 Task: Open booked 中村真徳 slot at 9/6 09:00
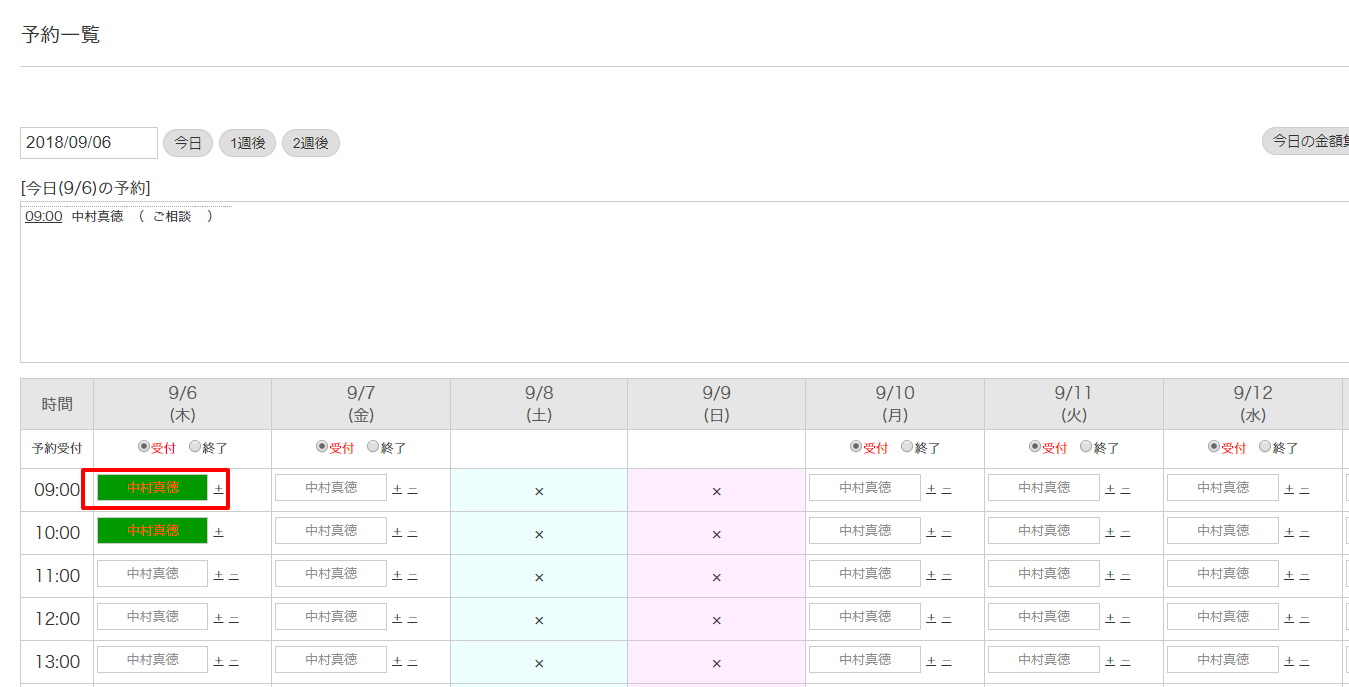(153, 488)
